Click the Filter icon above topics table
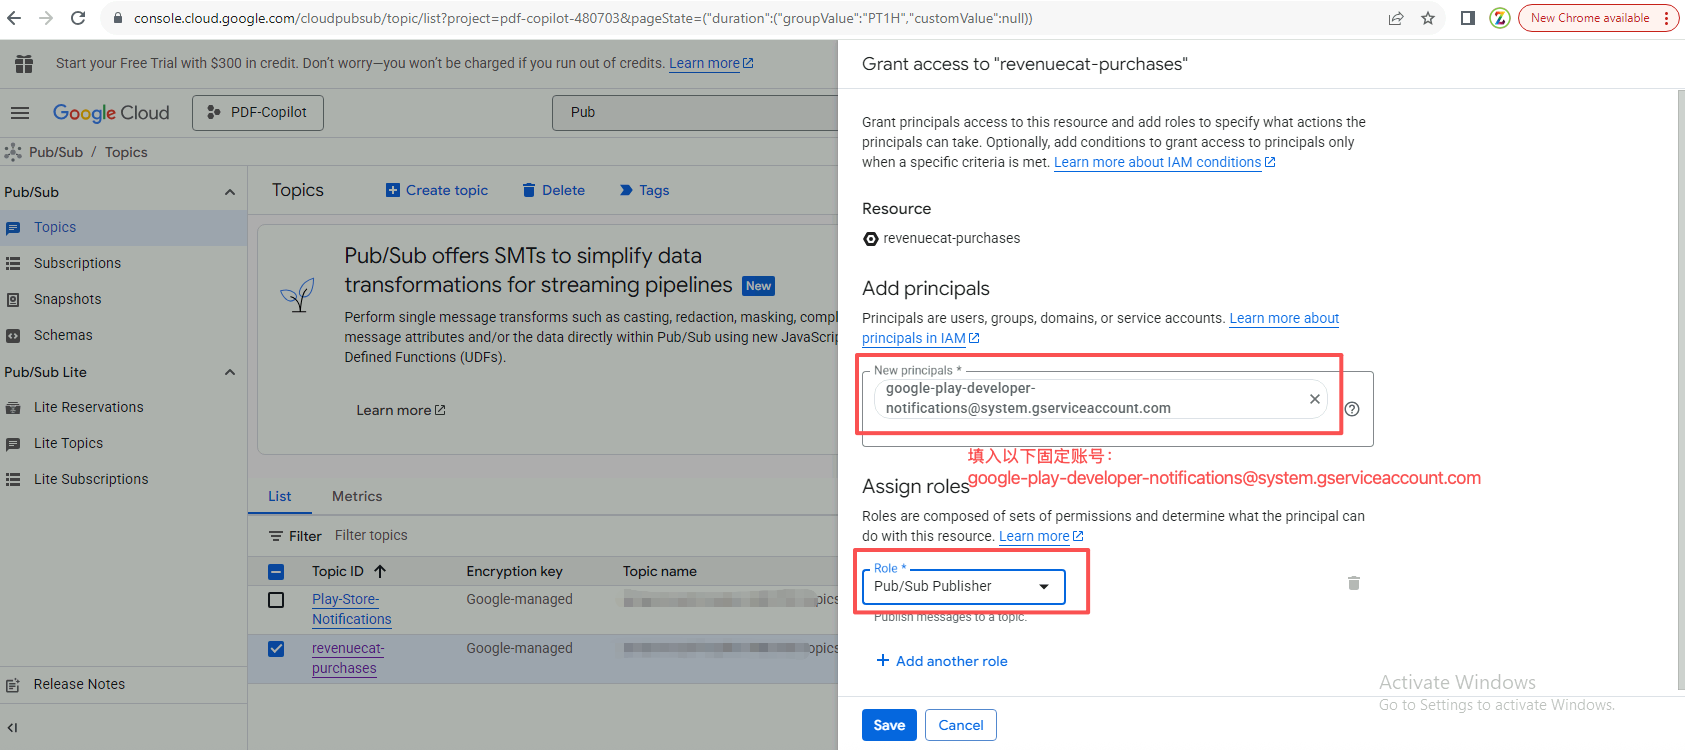This screenshot has height=750, width=1685. 276,536
